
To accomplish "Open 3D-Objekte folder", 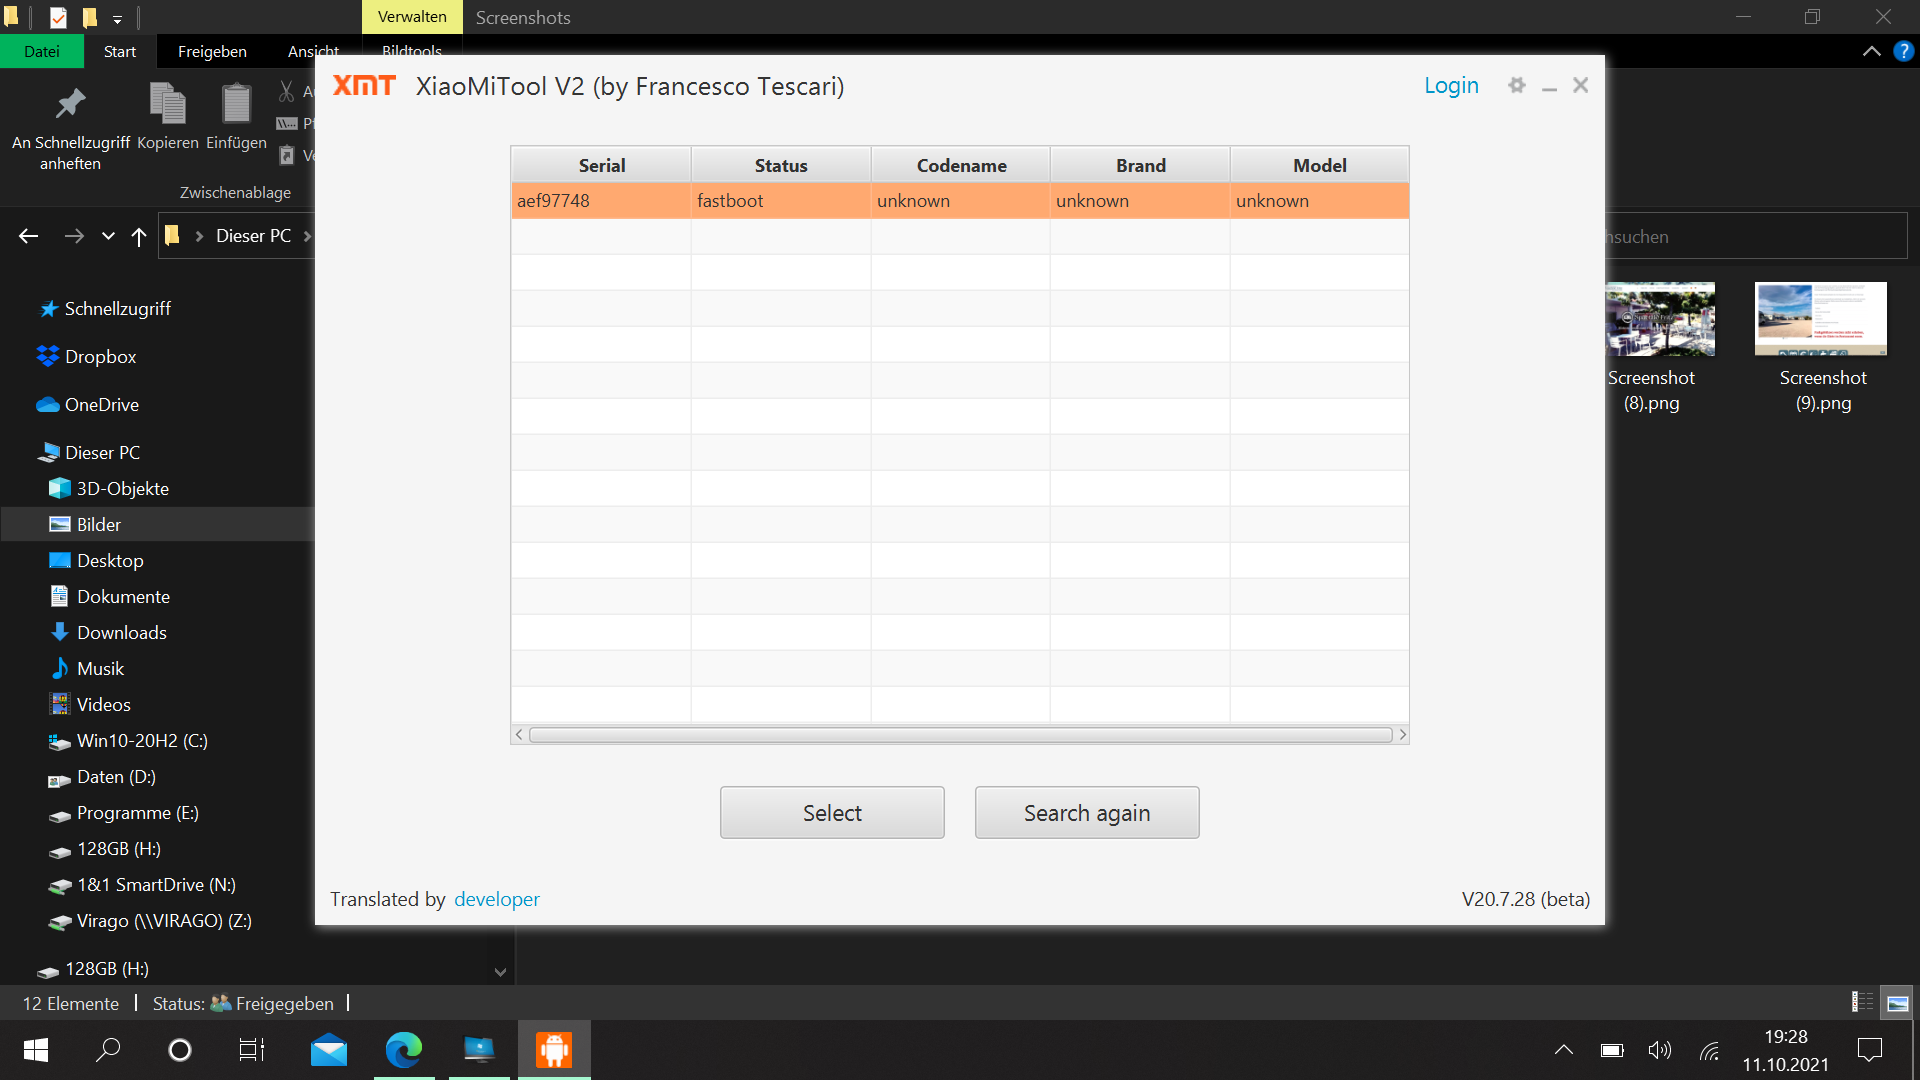I will click(122, 489).
